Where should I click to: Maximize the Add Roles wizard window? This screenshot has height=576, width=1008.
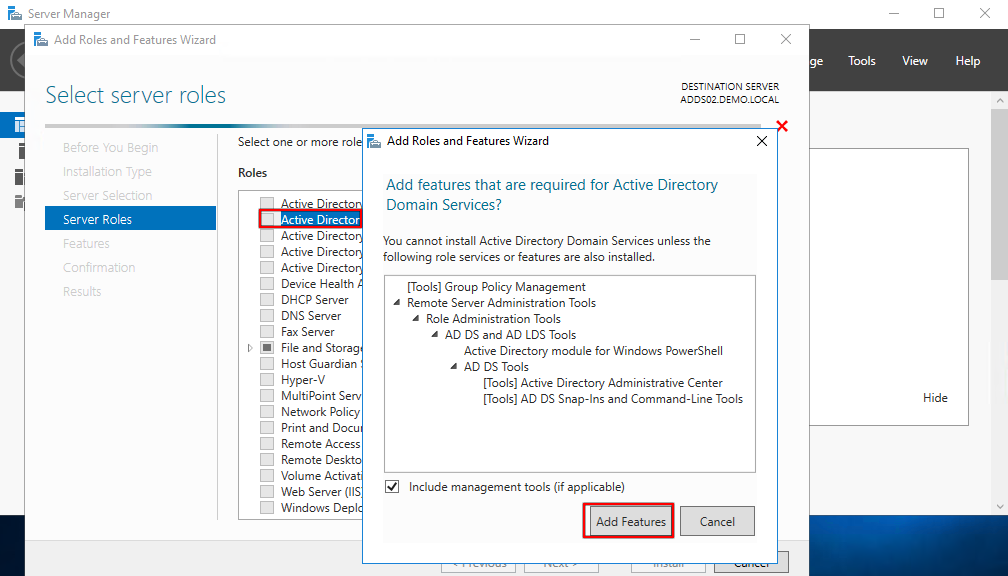[740, 39]
